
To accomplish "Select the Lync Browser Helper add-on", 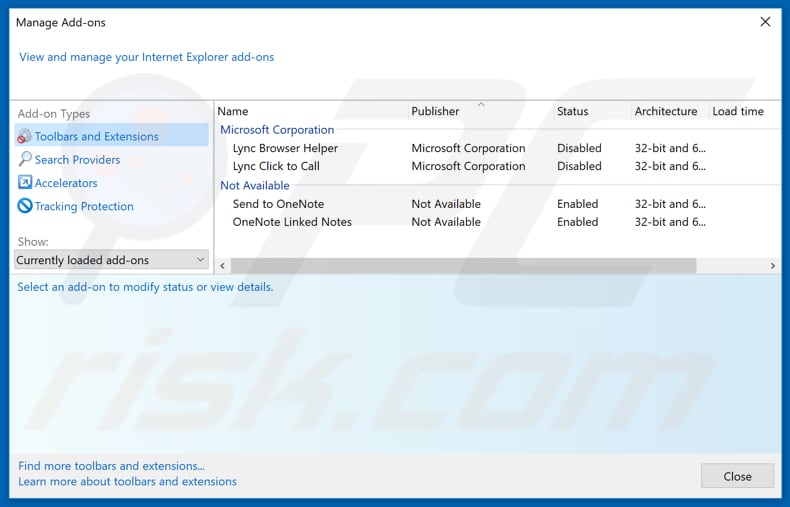I will pos(285,148).
